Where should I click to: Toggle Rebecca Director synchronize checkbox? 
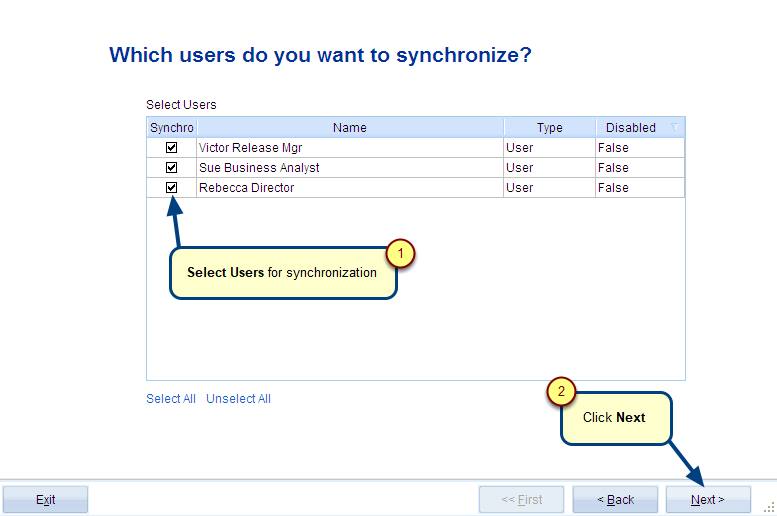171,187
